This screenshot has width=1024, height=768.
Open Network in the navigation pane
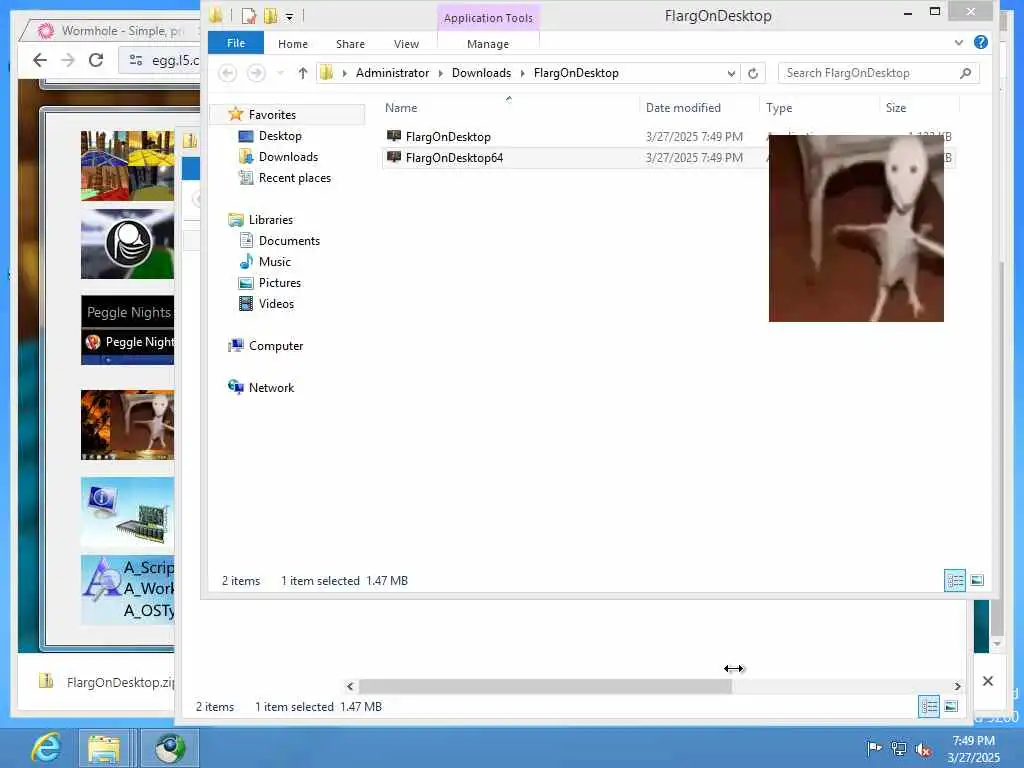tap(271, 388)
